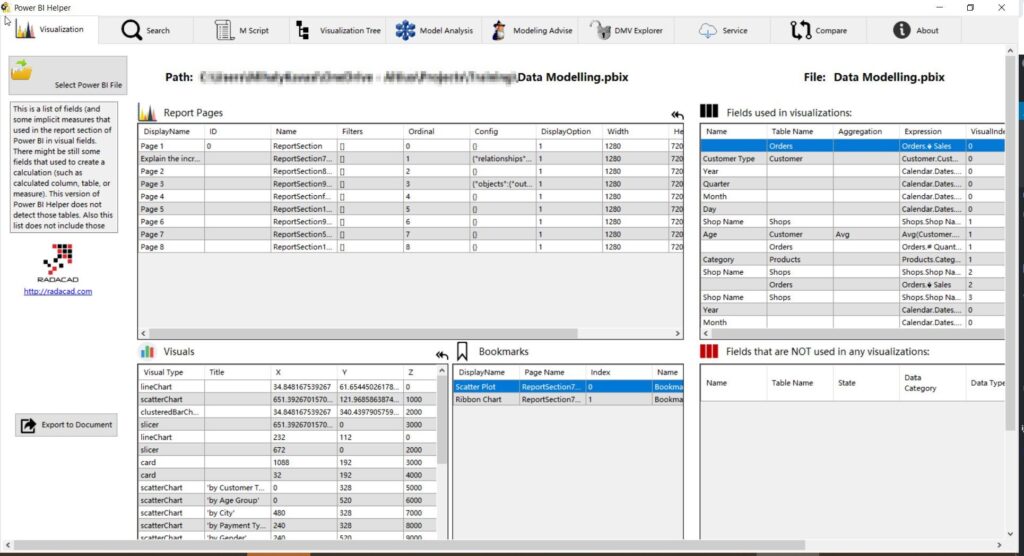Screen dimensions: 1024x556
Task: Click Data Category header in unused fields
Action: [x=932, y=383]
